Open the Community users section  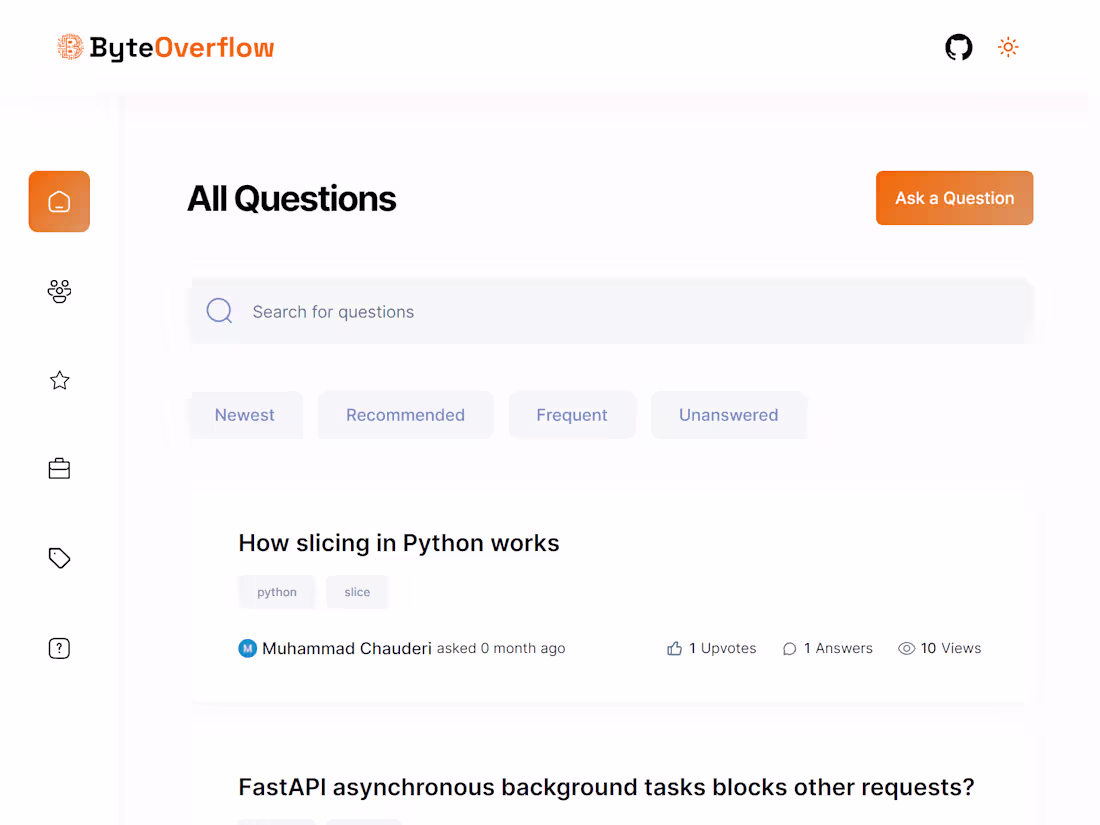coord(59,291)
